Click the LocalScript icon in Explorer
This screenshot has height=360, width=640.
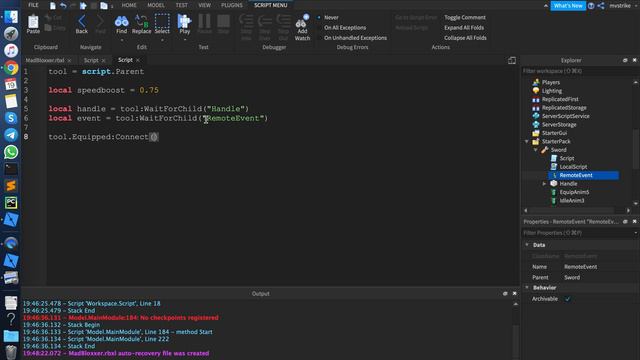tap(554, 167)
